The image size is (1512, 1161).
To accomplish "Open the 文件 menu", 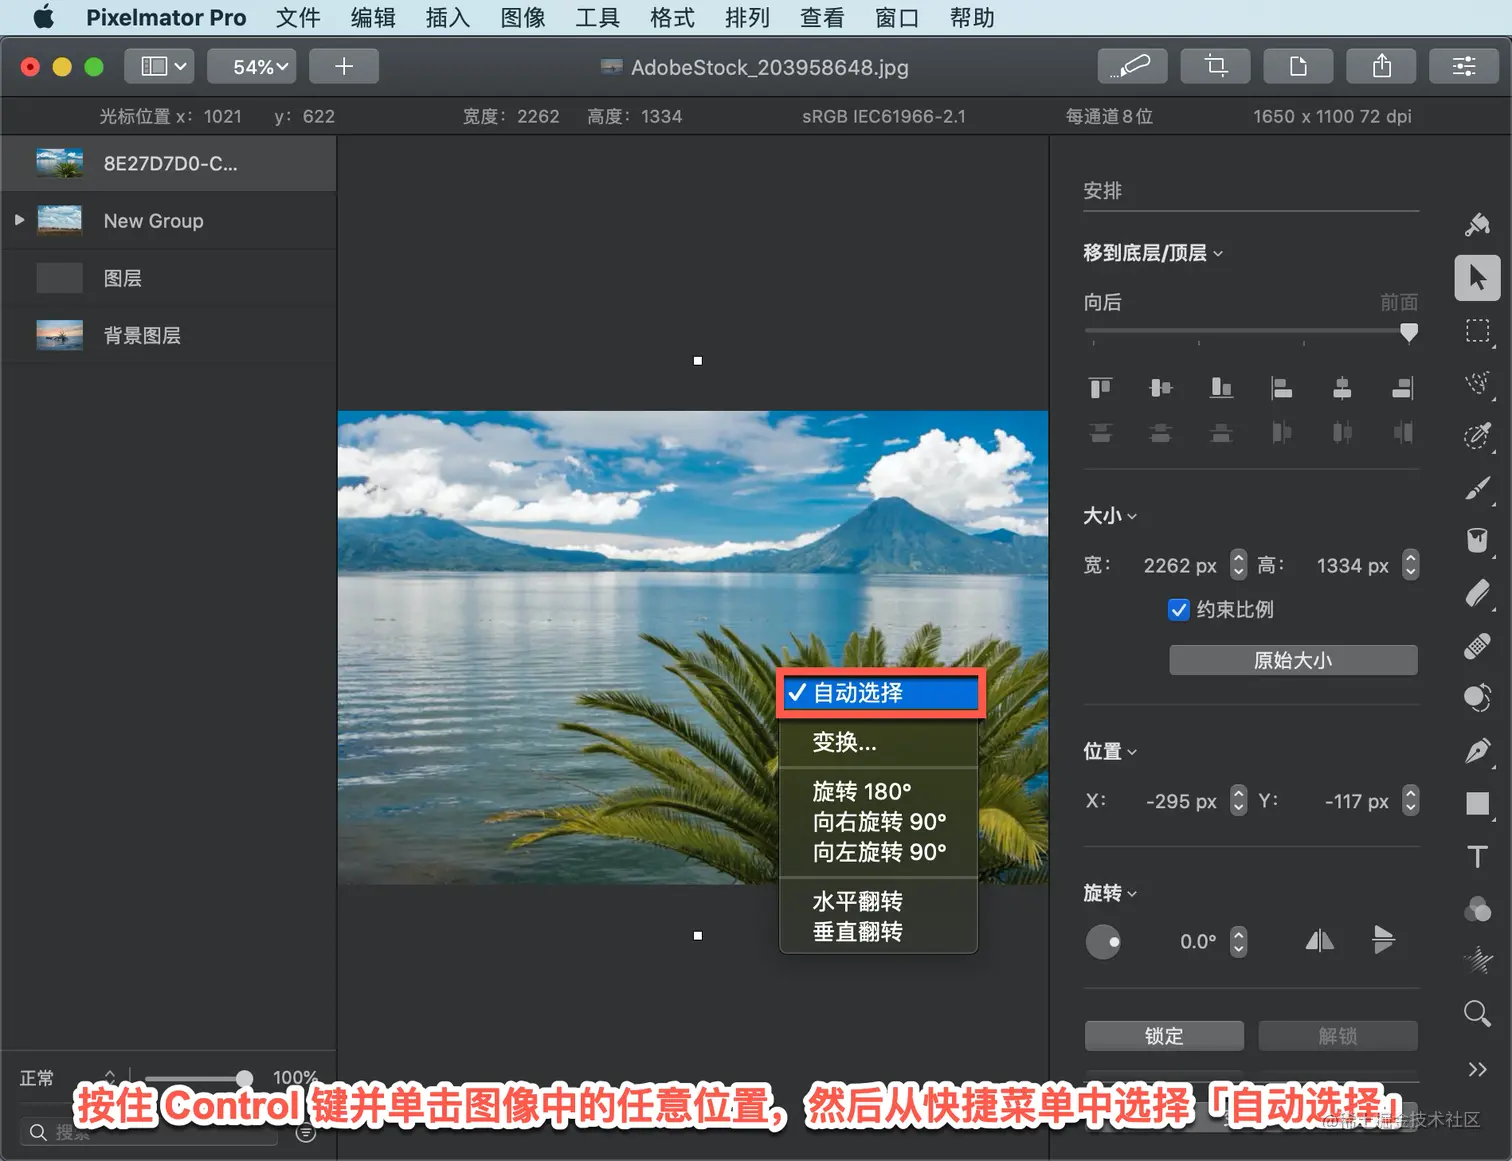I will click(298, 18).
